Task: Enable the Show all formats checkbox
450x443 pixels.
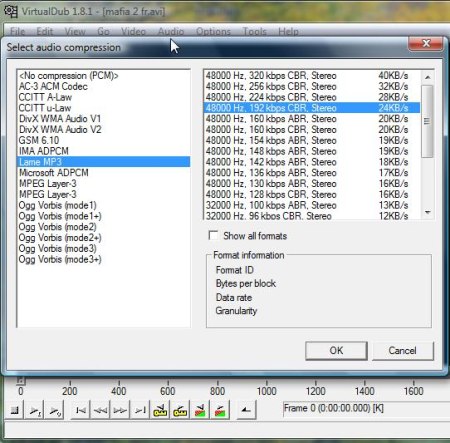Action: coord(213,235)
